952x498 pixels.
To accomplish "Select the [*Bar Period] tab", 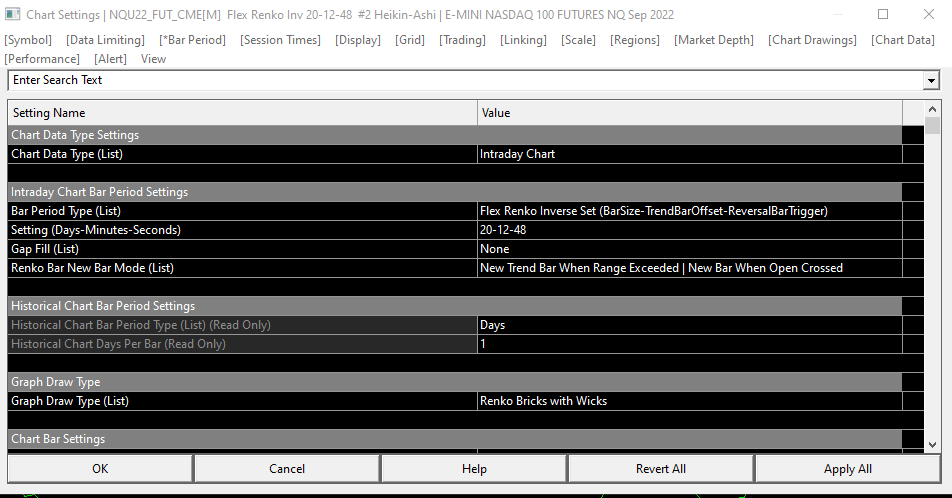I will click(x=192, y=40).
